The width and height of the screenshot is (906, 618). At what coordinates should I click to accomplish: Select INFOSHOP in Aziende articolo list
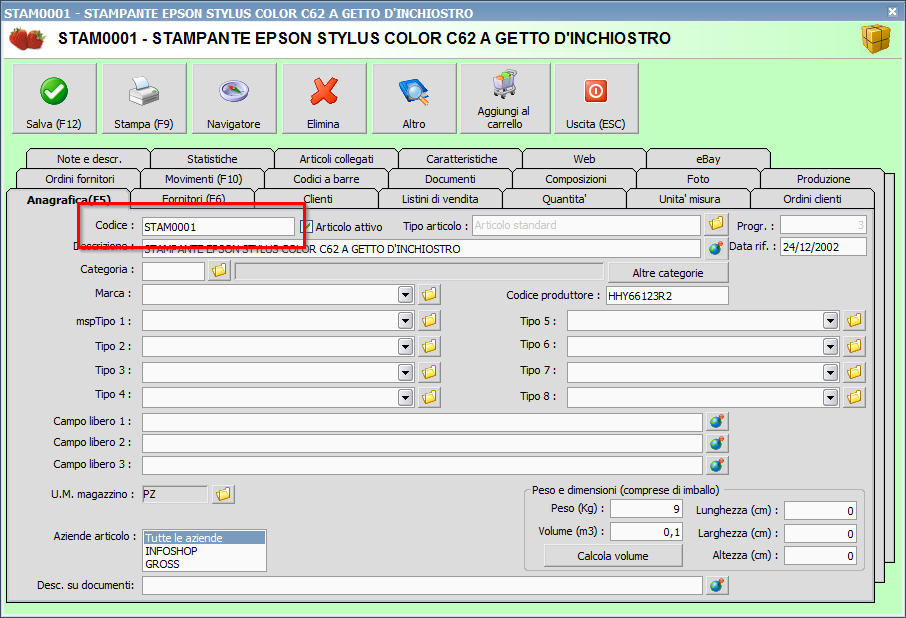205,551
